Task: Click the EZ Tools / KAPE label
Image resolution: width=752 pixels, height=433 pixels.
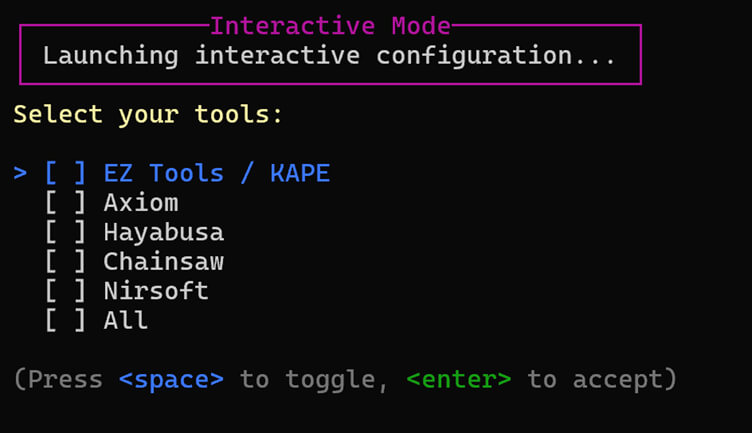Action: tap(216, 174)
